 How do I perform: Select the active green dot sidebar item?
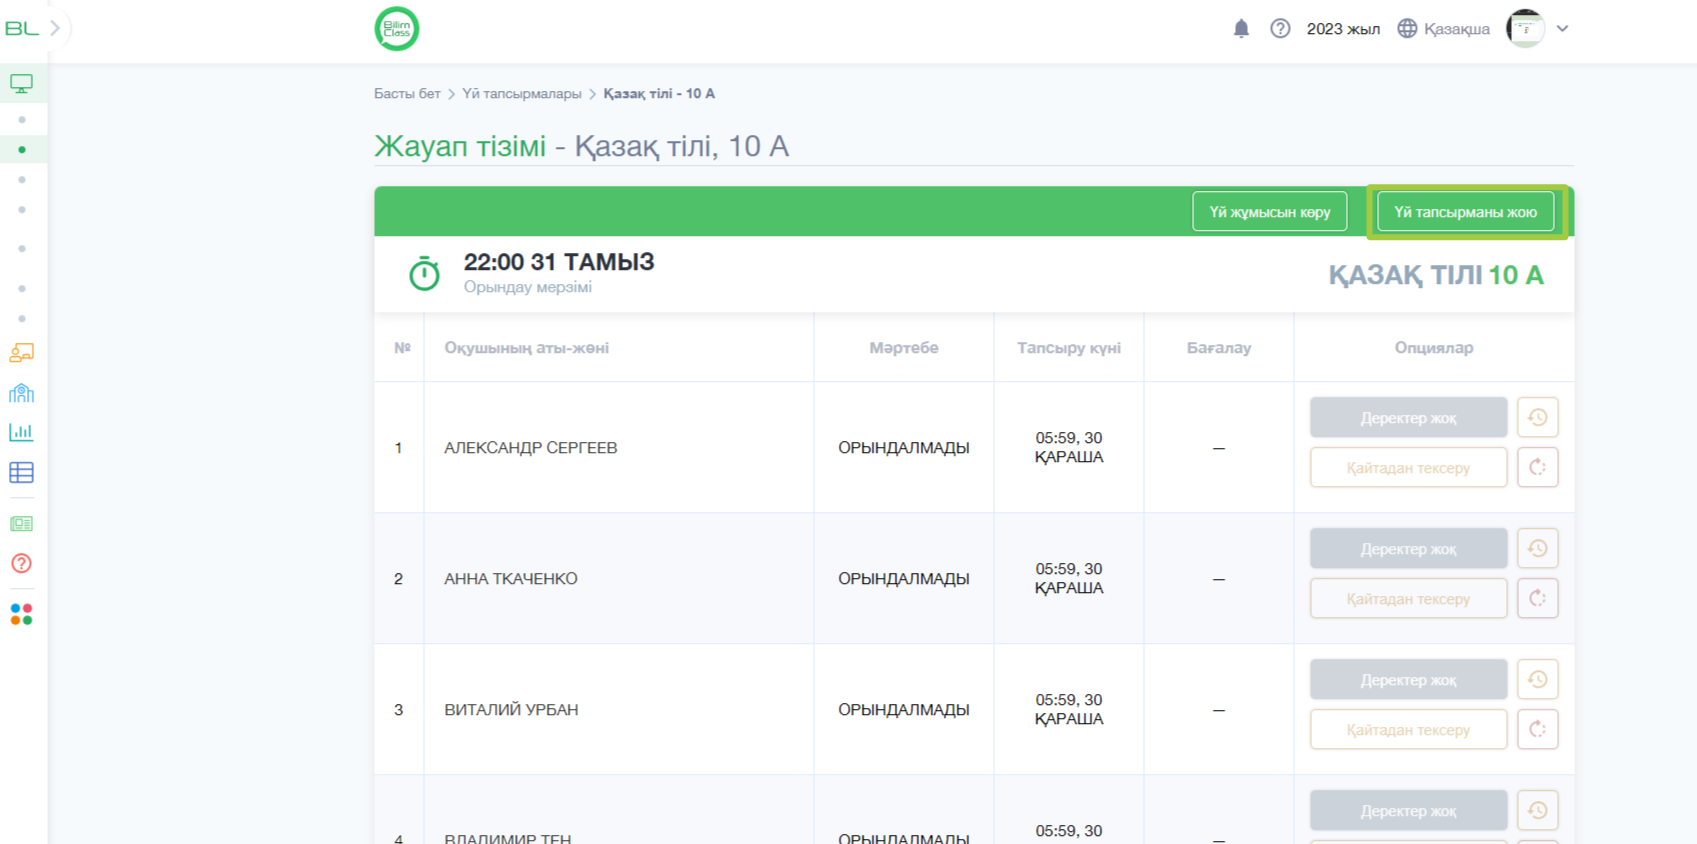click(22, 150)
